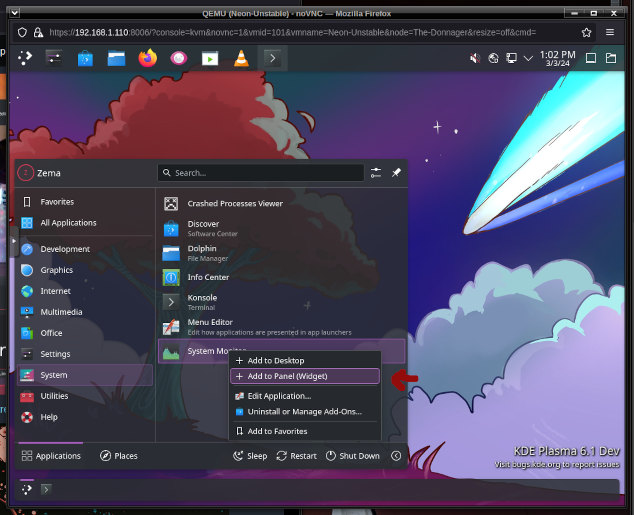Choose Edit Application...
The height and width of the screenshot is (515, 634).
coord(305,396)
